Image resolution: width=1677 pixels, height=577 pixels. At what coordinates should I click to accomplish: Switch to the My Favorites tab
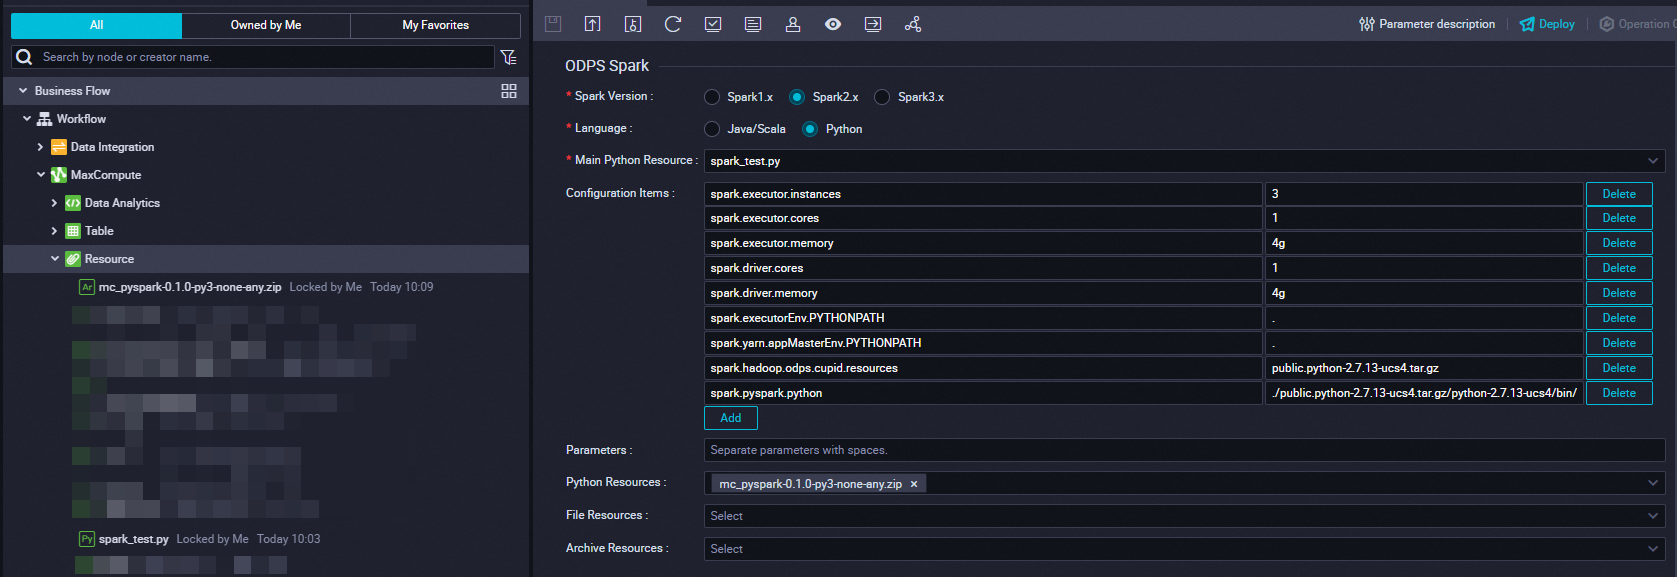tap(435, 25)
